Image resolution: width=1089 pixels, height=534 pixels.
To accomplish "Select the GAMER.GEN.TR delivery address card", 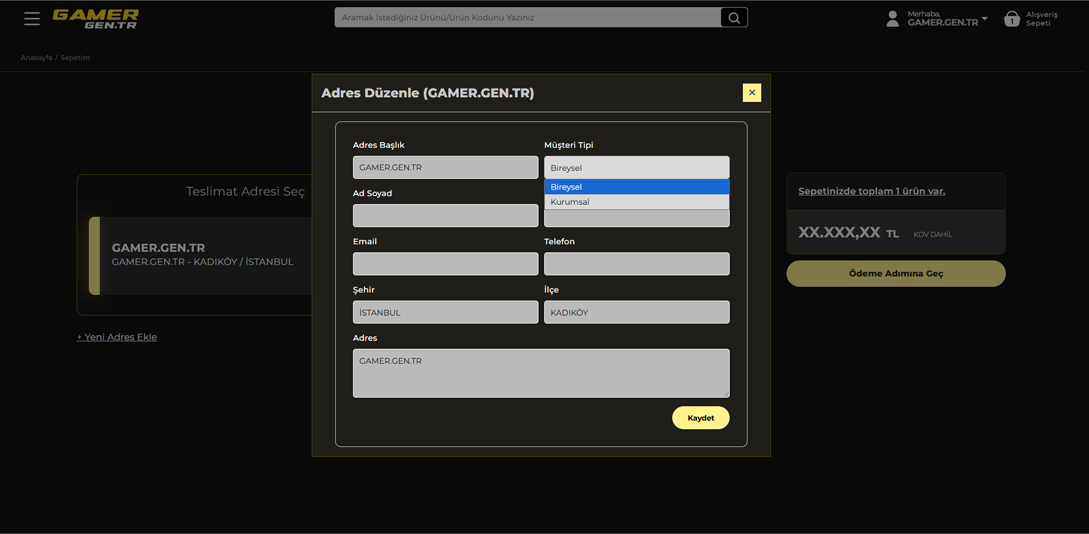I will click(200, 255).
